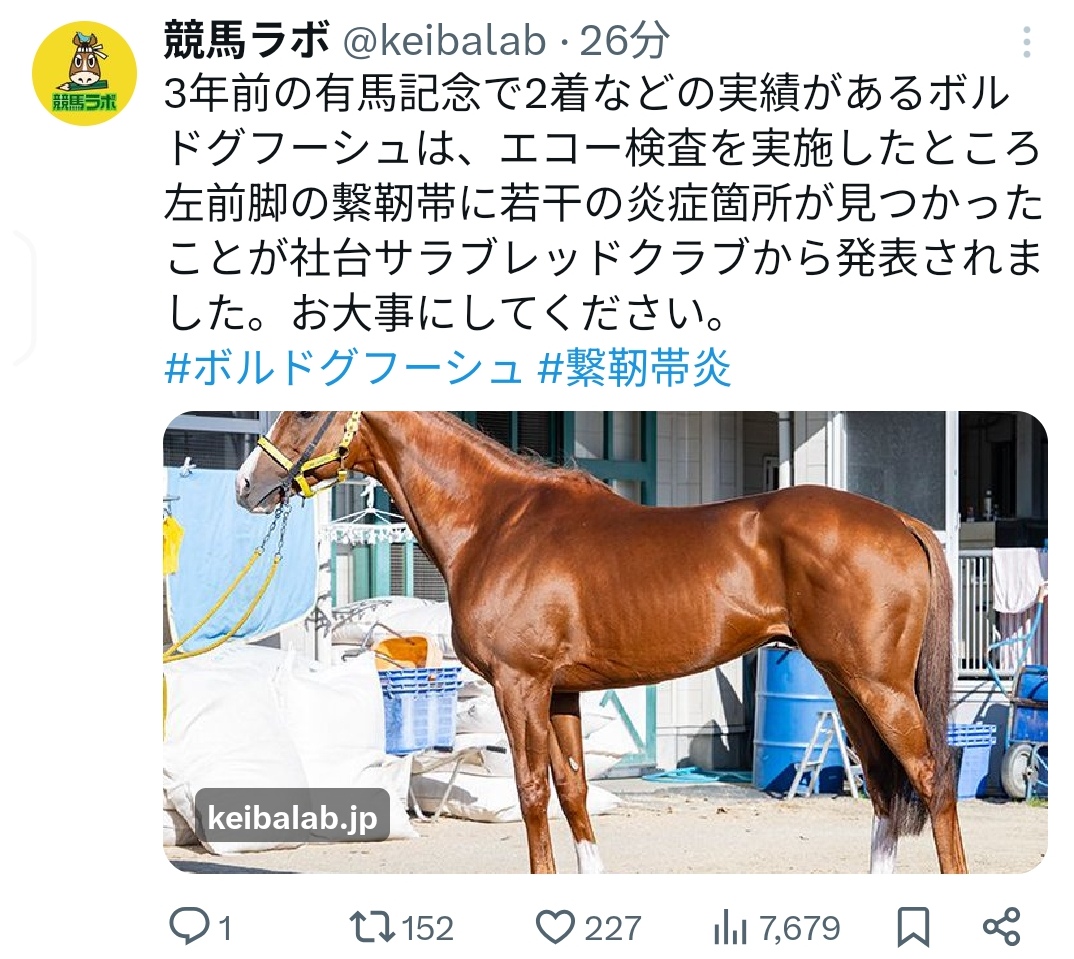Like the post with the heart icon

tap(556, 927)
